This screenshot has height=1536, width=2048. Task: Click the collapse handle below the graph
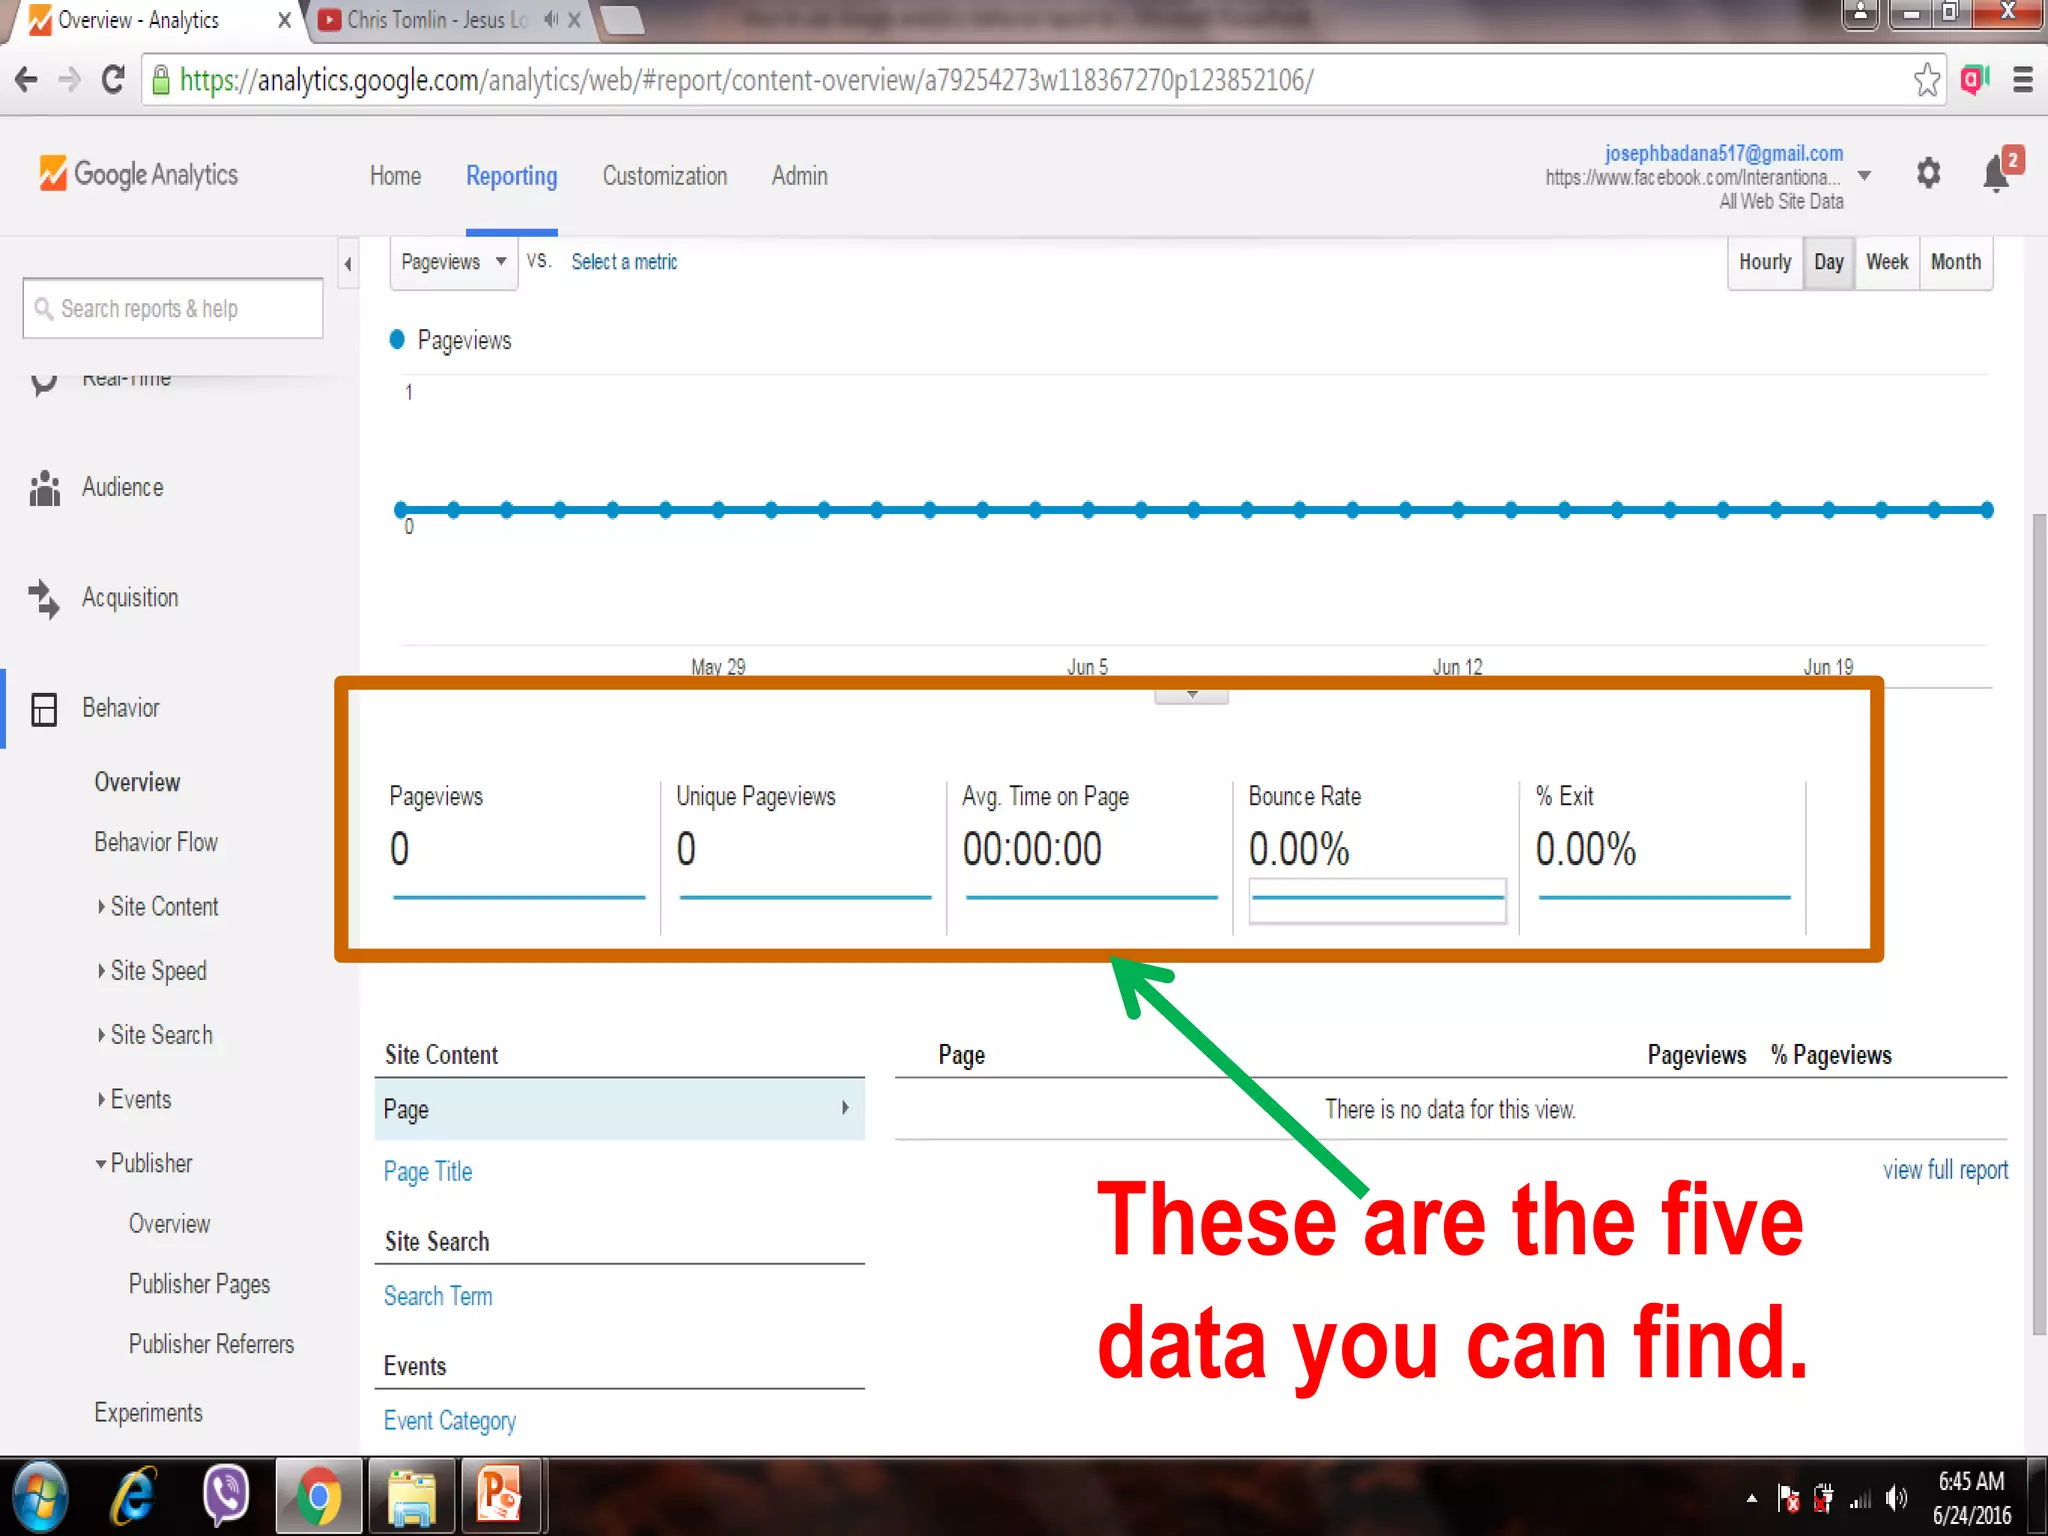pyautogui.click(x=1191, y=695)
